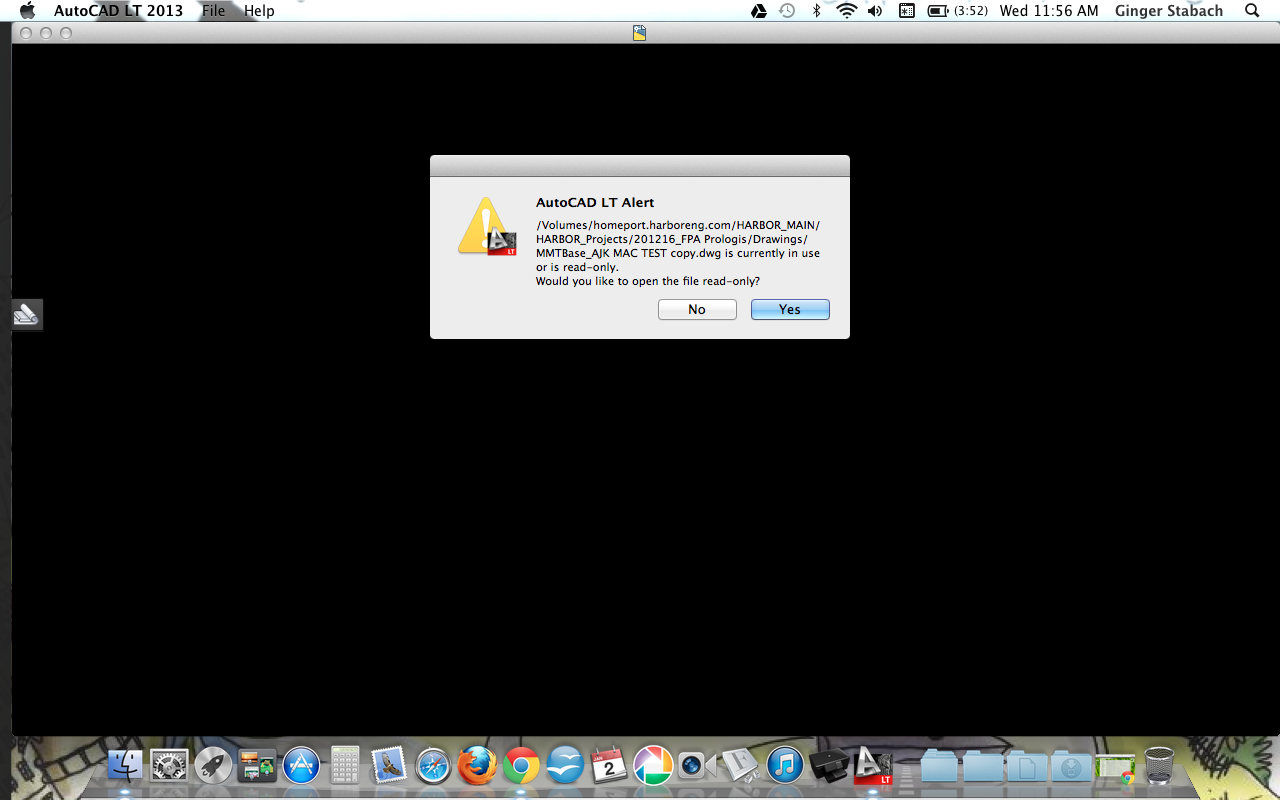Open the camera lens app in Dock

pos(697,766)
